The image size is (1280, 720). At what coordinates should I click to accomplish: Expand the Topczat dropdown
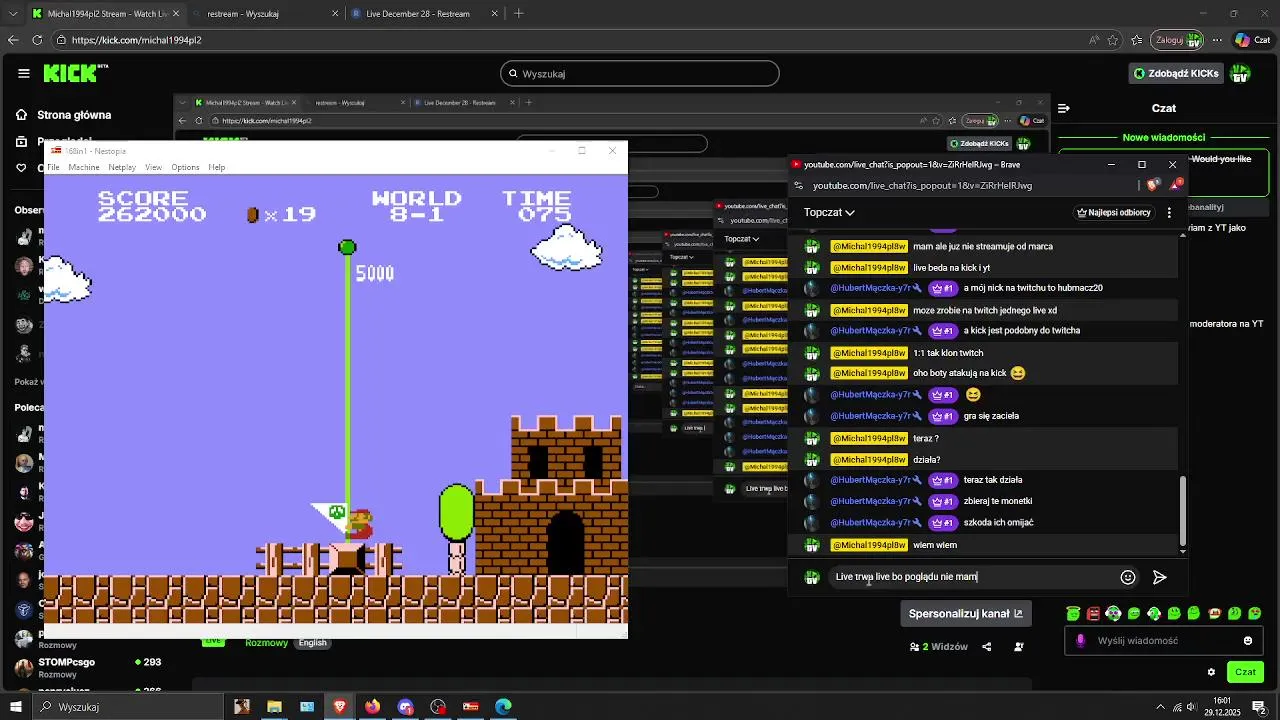(x=829, y=212)
